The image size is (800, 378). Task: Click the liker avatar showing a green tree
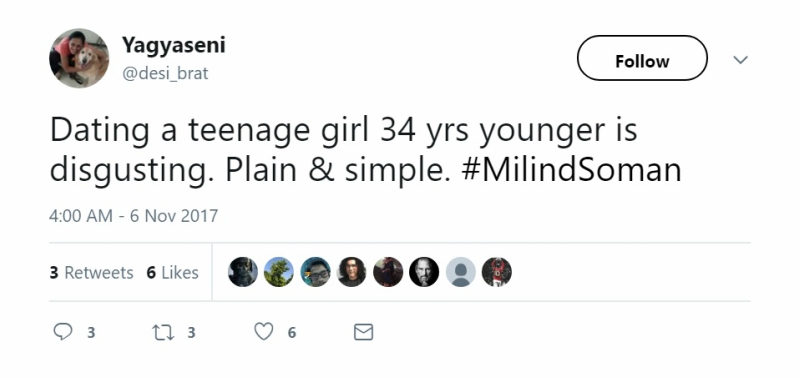[x=279, y=272]
